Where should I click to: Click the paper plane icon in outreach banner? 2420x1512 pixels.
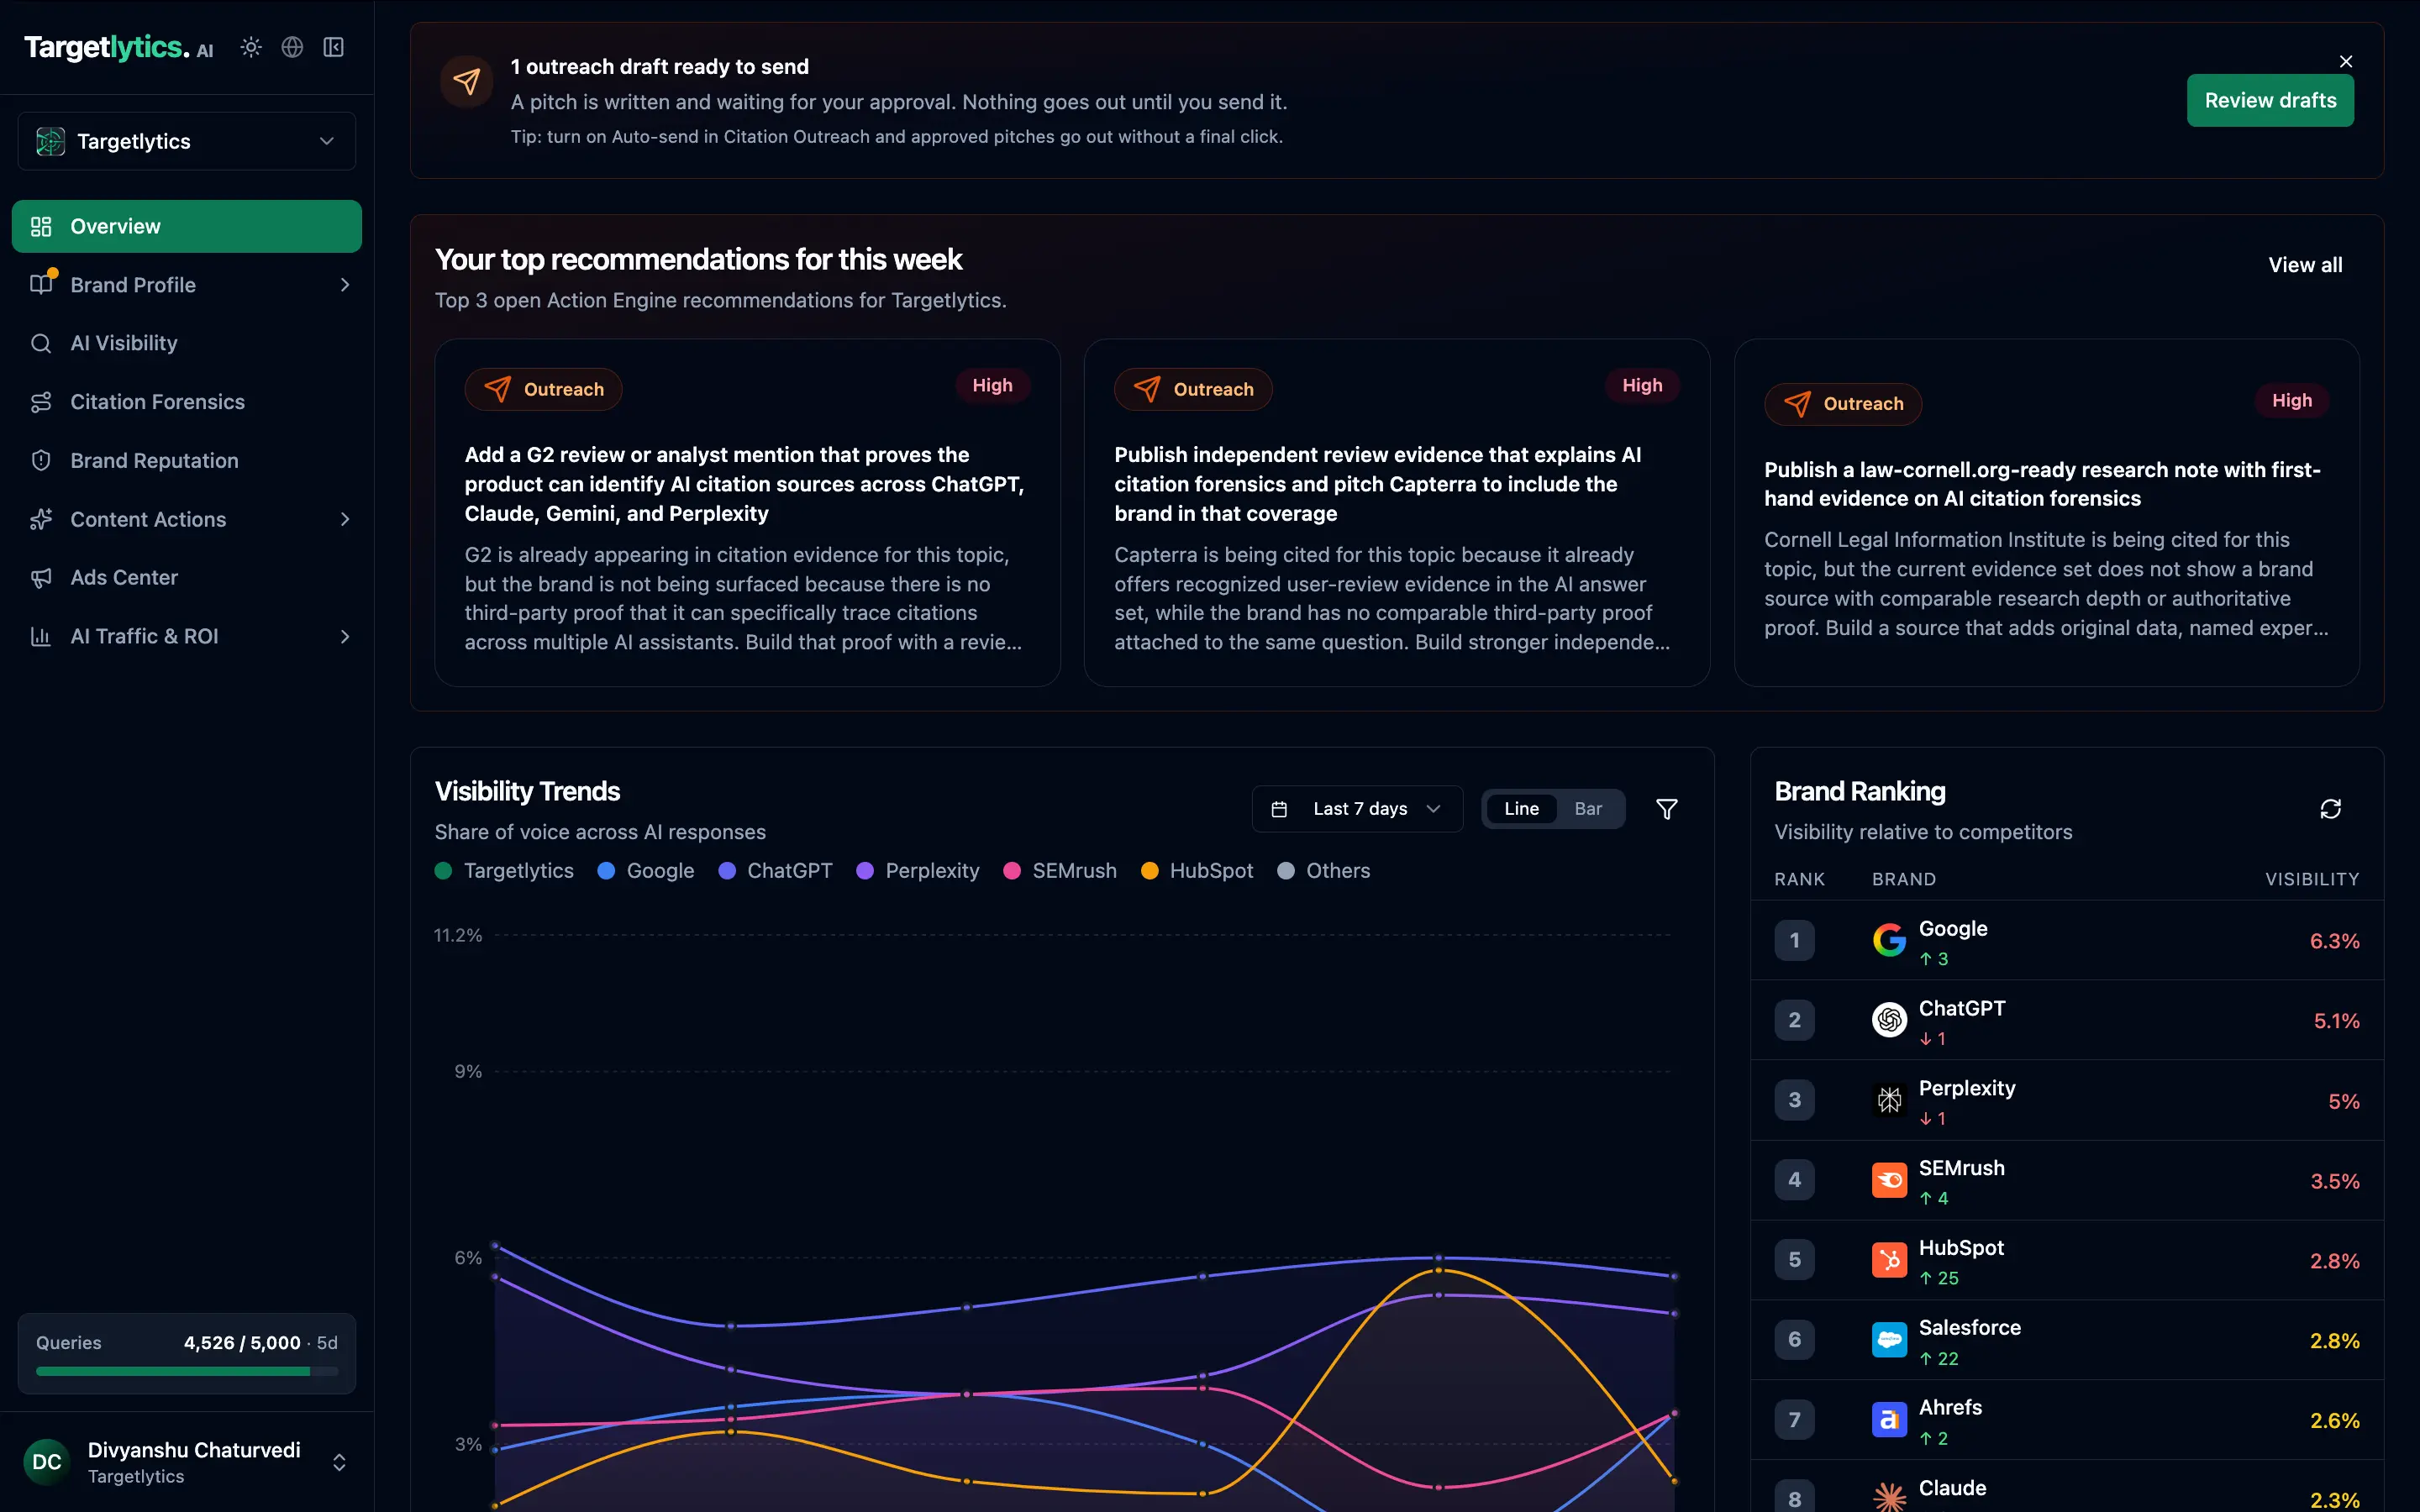point(467,81)
